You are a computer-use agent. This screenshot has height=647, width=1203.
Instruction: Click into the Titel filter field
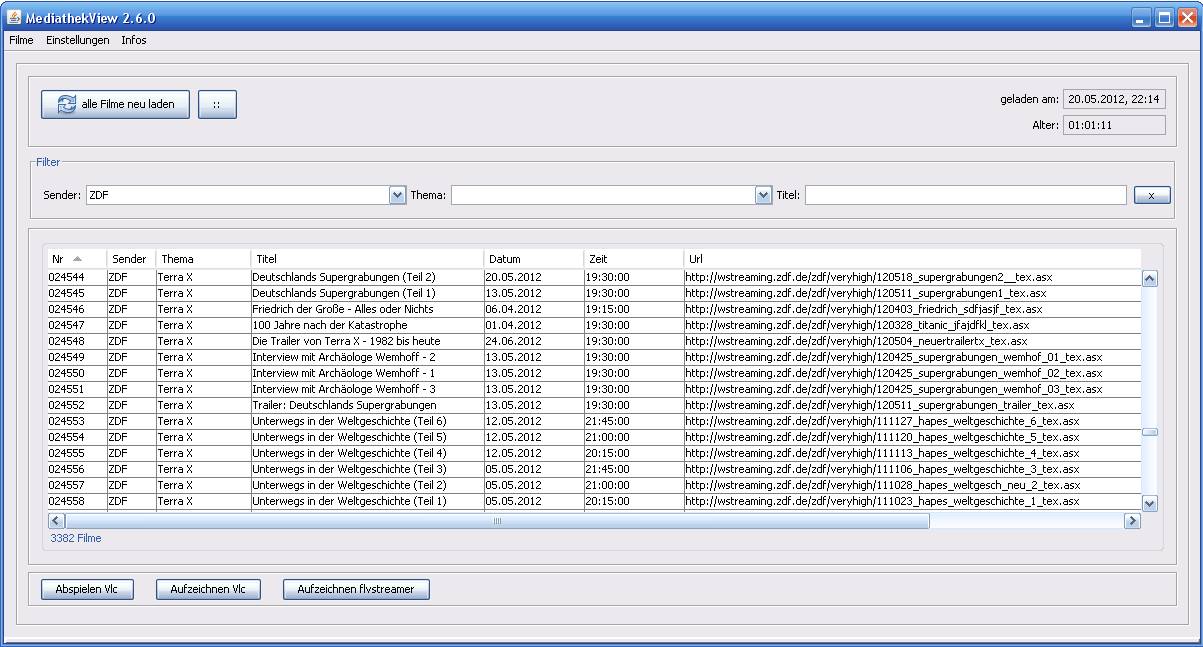965,195
